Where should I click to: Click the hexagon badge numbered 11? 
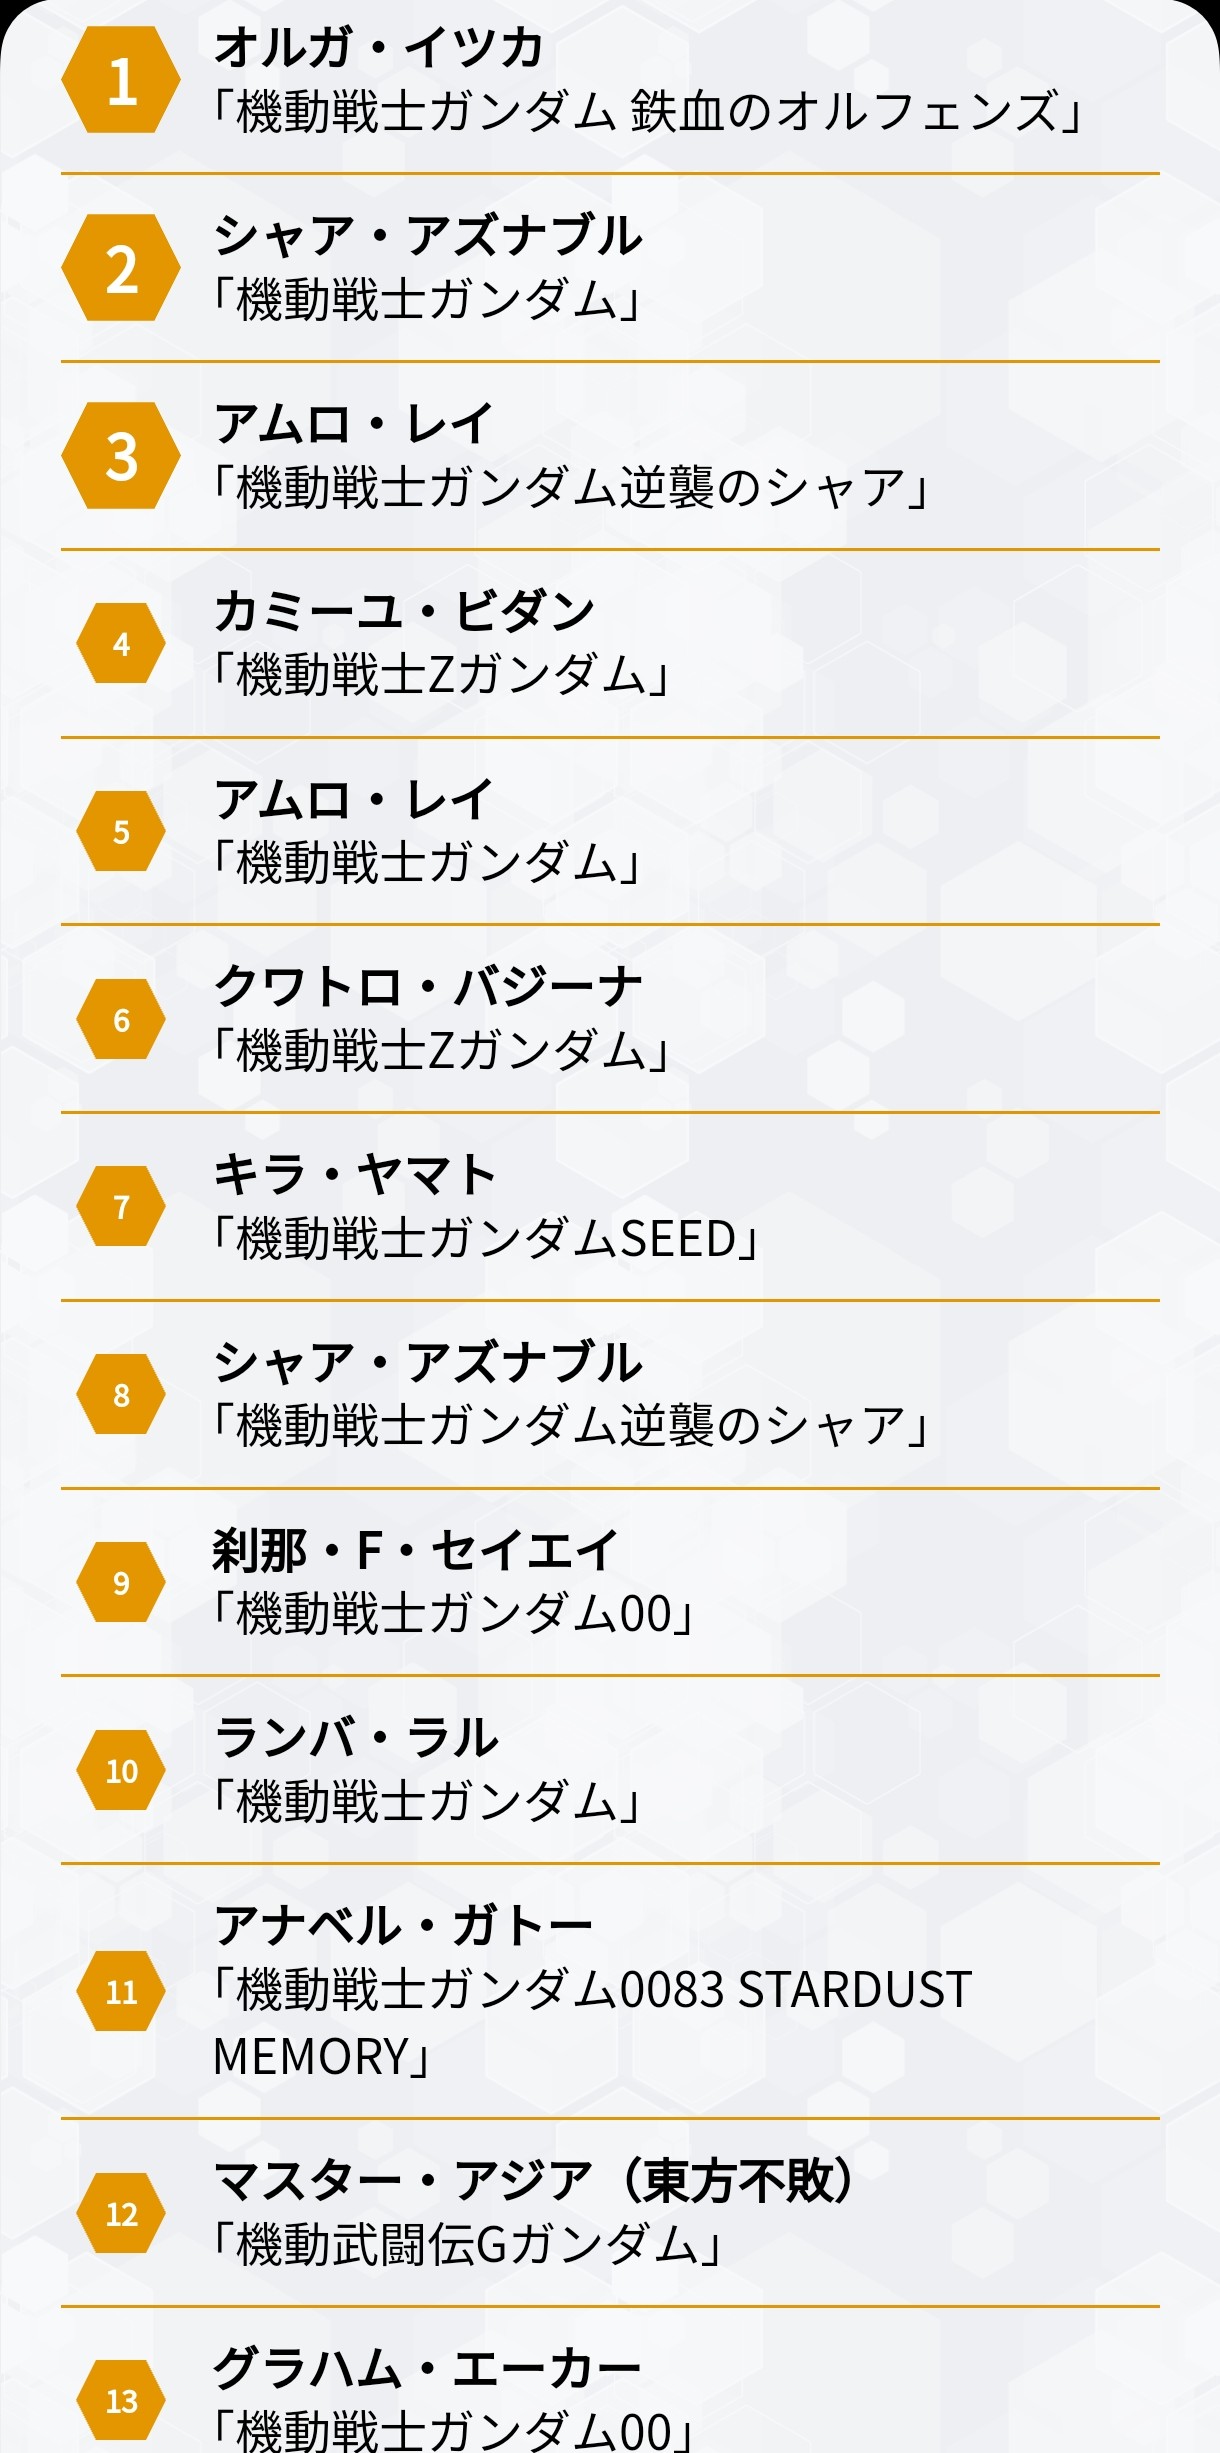click(x=121, y=1991)
